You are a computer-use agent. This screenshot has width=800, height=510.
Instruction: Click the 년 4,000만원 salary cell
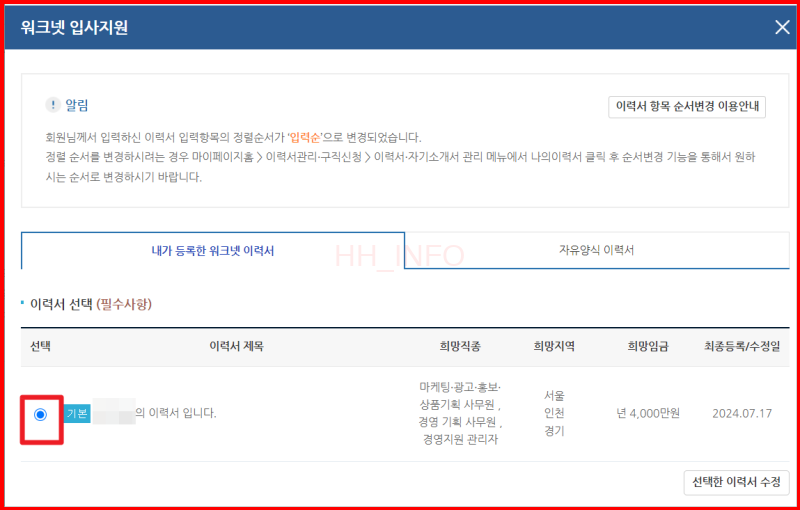648,413
